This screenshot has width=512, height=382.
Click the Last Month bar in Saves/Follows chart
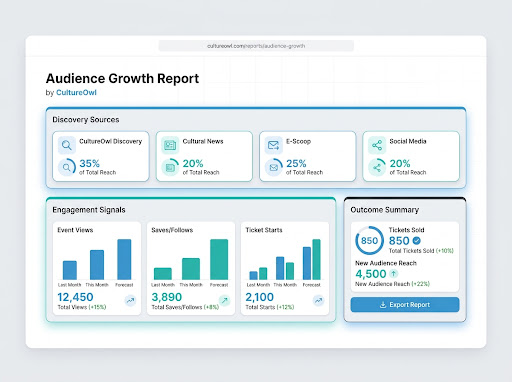[163, 274]
